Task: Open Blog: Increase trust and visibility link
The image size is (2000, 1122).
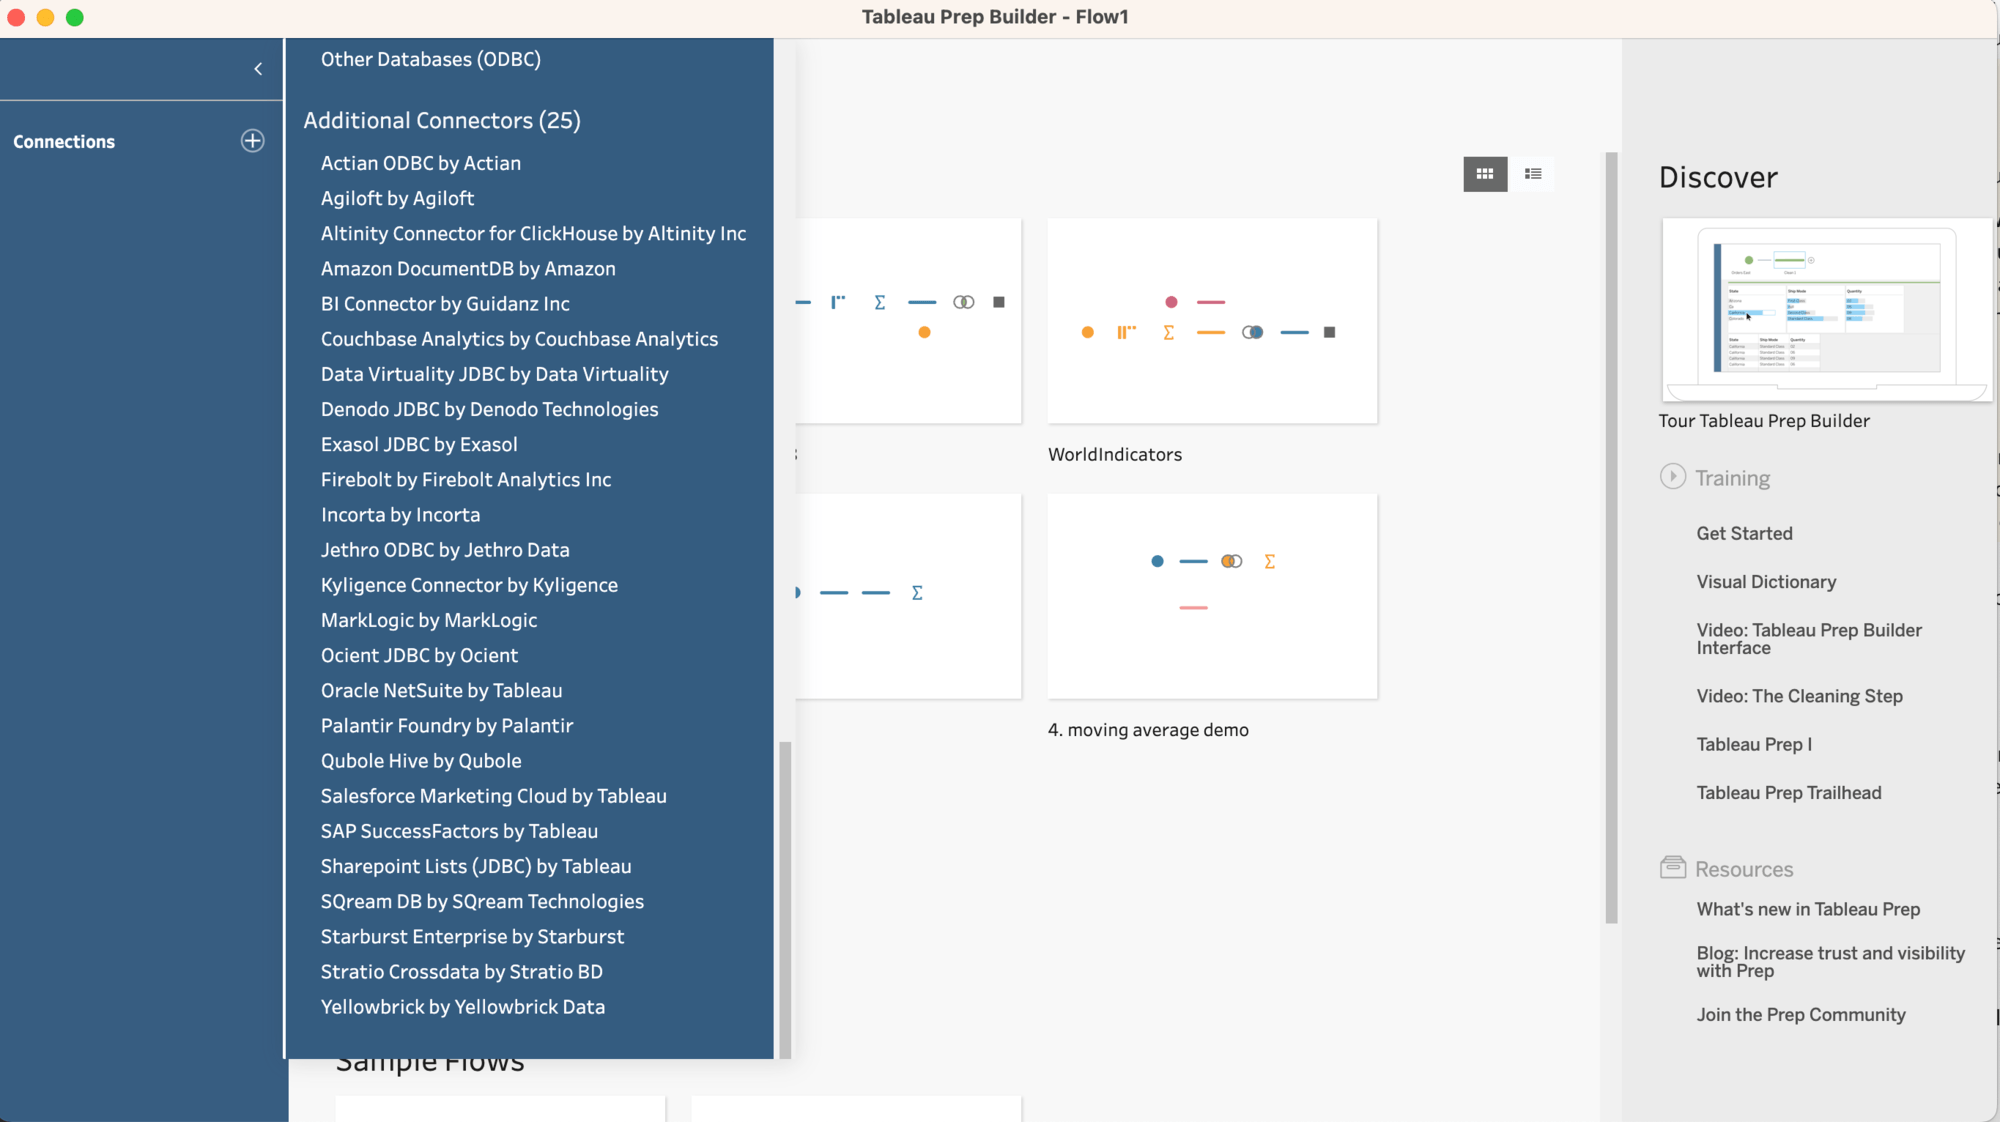Action: click(x=1830, y=962)
